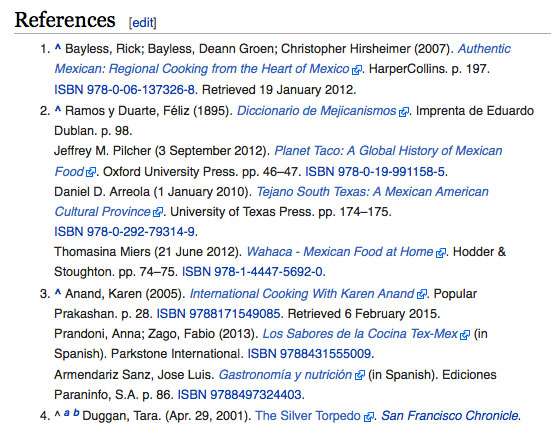Open ISBN 978-0-19-991158-5 link

coord(375,172)
